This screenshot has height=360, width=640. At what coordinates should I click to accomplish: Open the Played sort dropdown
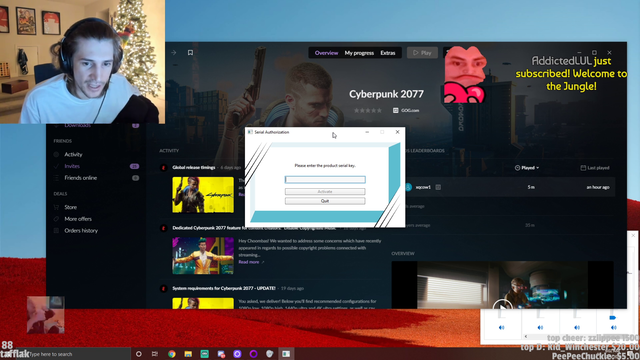coord(527,168)
